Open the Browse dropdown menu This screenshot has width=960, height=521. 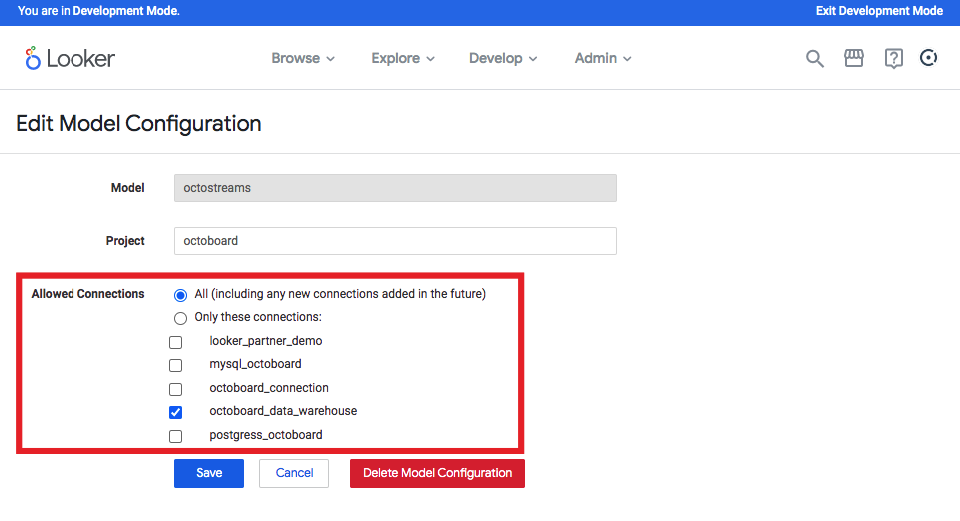tap(303, 58)
